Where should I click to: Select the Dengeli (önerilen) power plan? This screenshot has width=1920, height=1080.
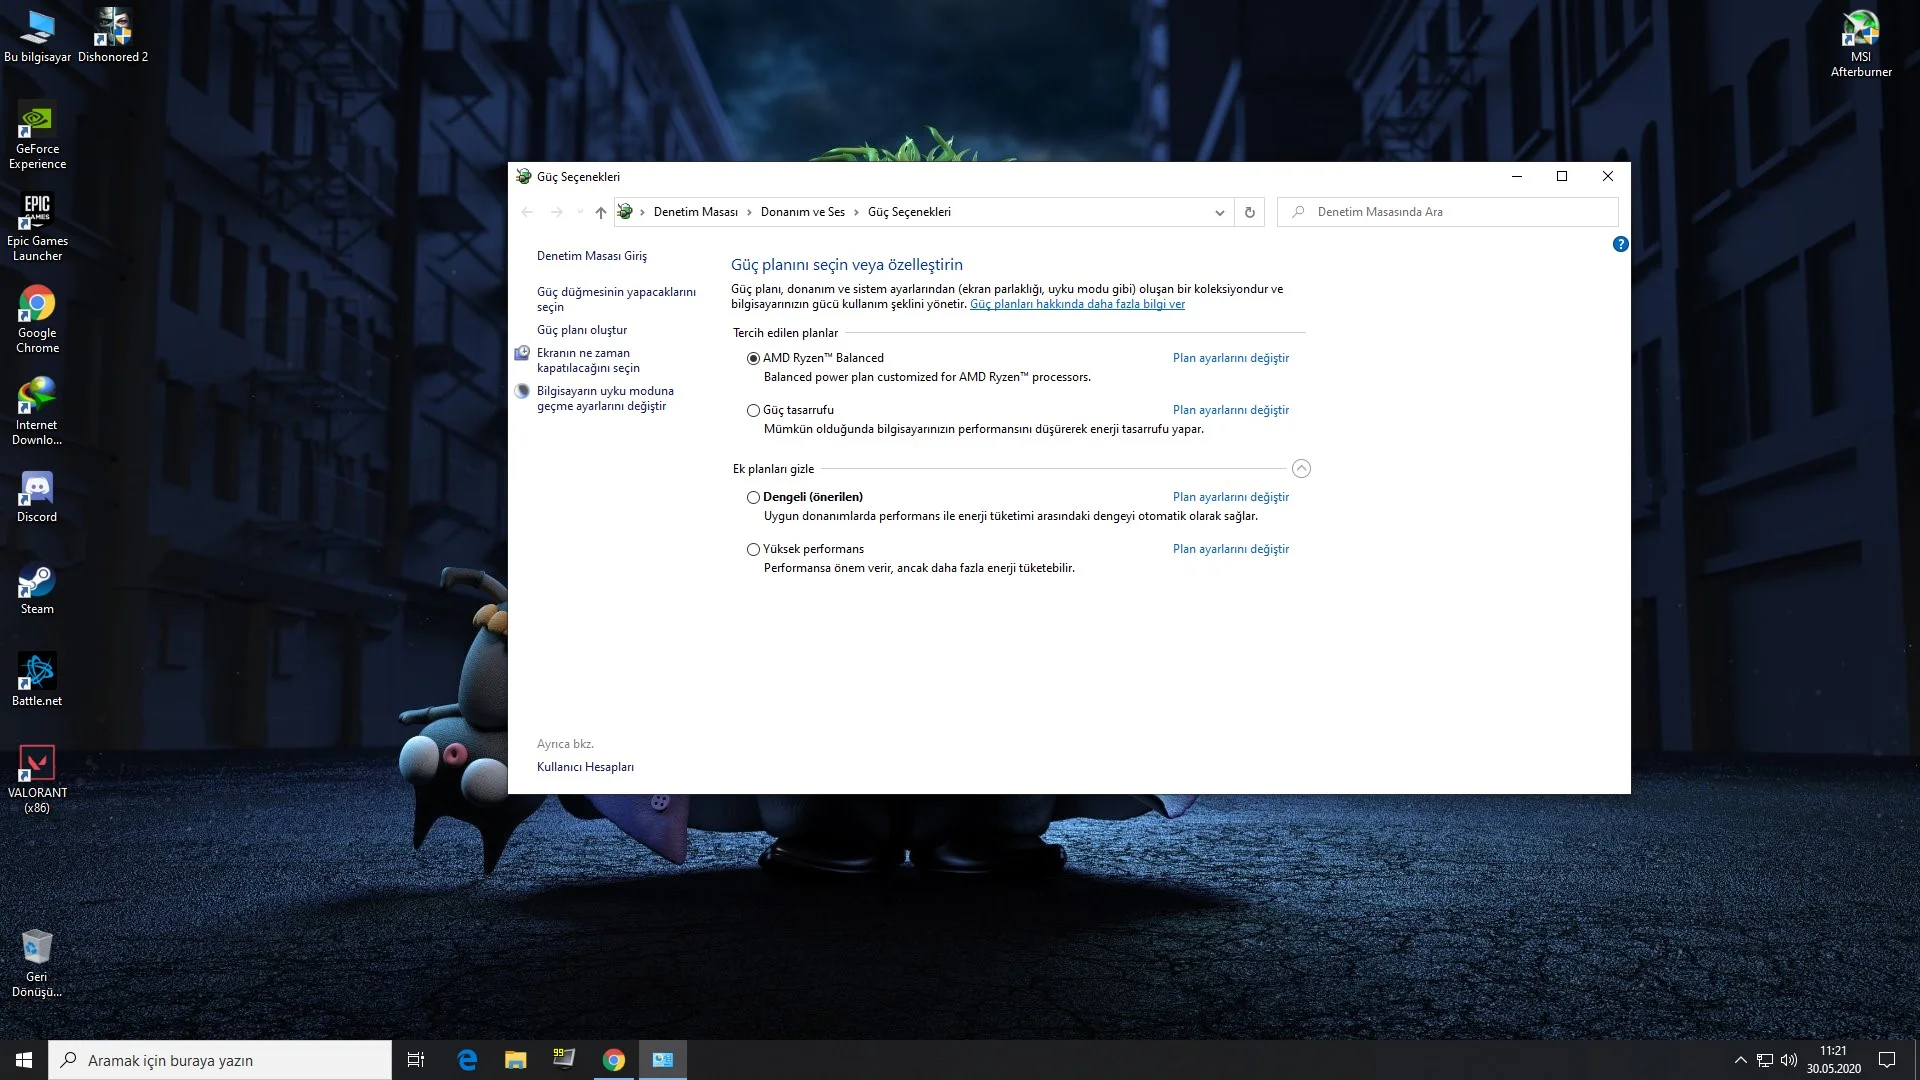point(753,497)
